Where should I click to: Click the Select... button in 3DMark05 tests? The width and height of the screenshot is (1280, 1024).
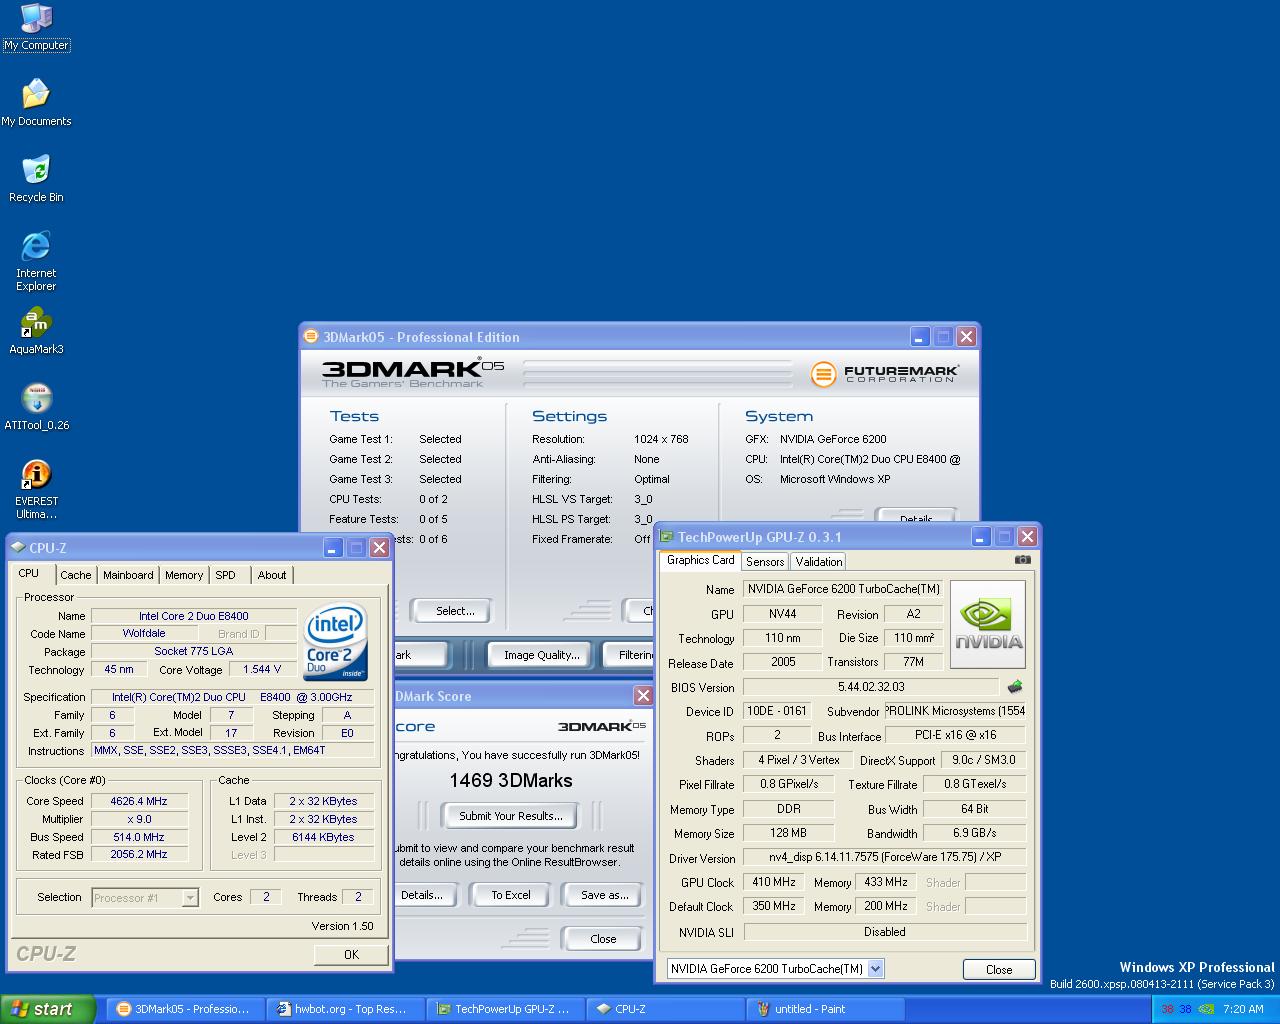point(455,611)
